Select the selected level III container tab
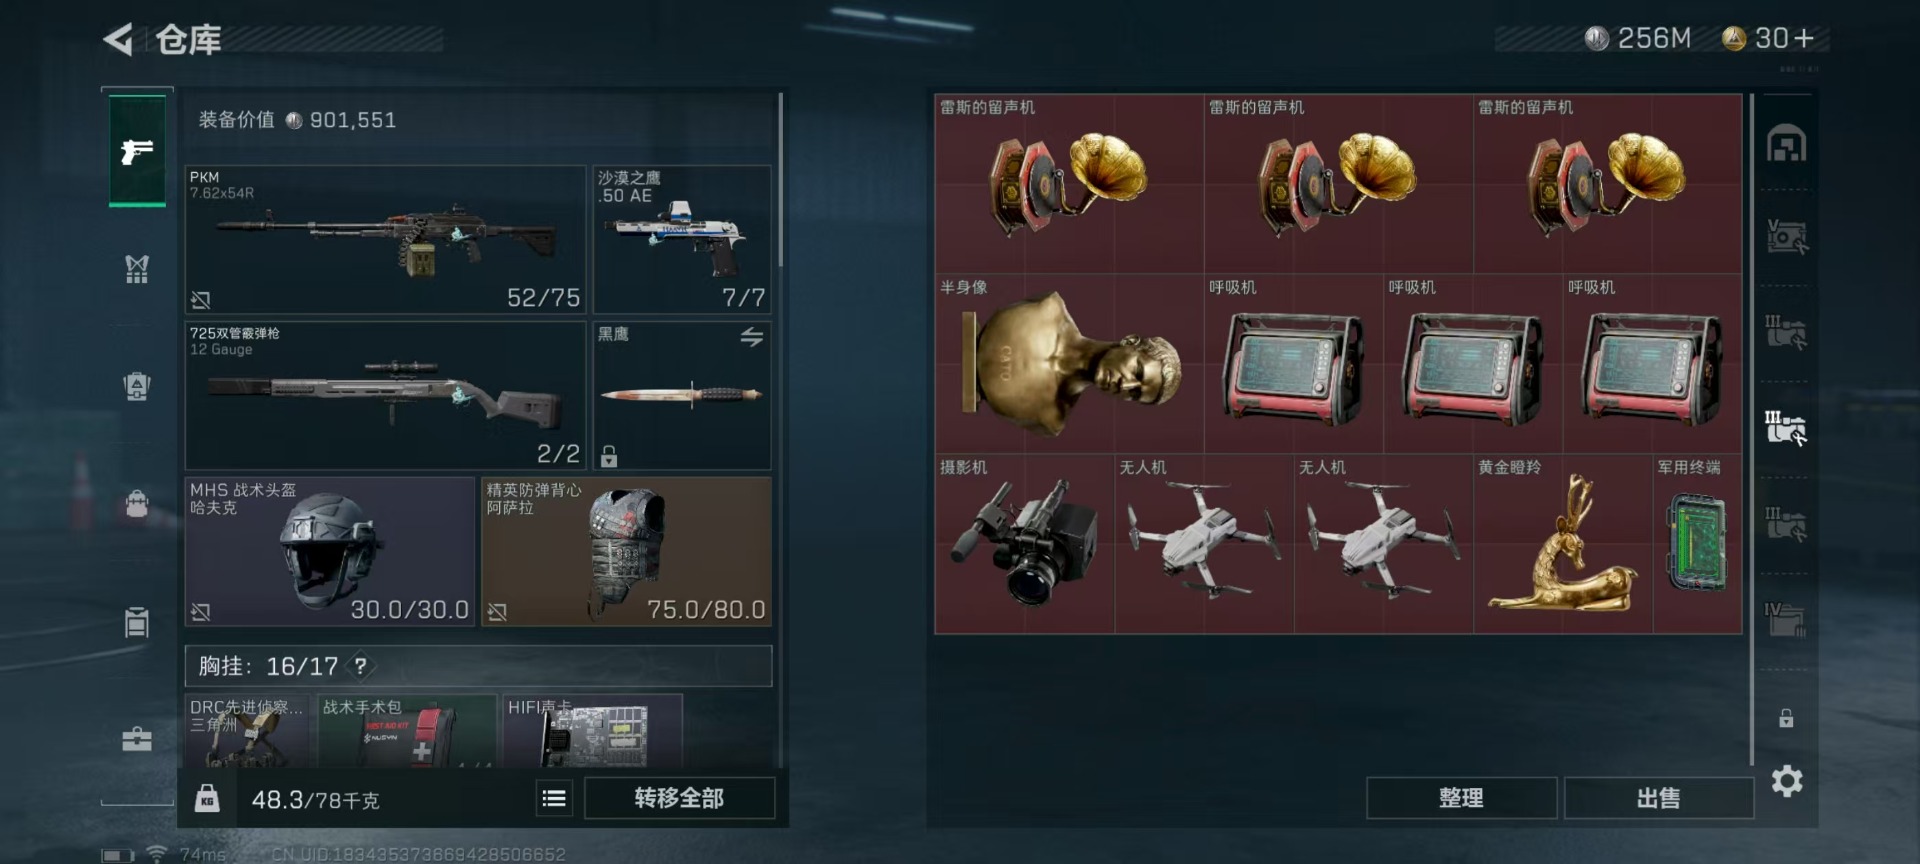 point(1786,428)
